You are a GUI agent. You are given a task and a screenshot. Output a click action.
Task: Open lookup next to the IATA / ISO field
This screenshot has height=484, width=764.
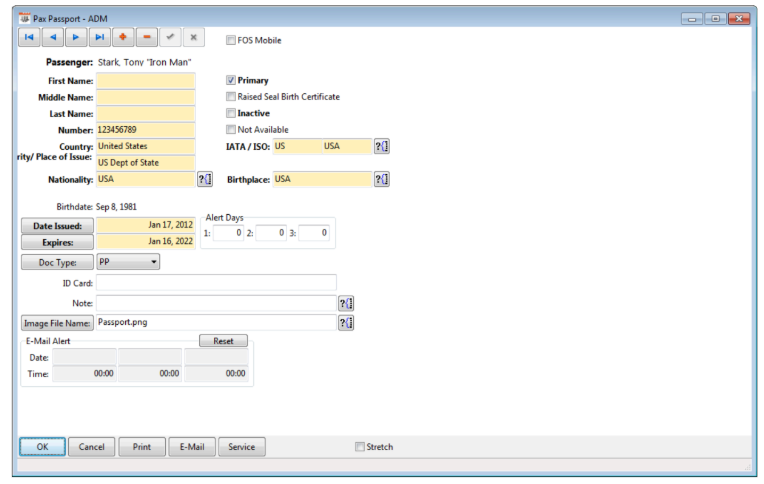click(x=381, y=146)
